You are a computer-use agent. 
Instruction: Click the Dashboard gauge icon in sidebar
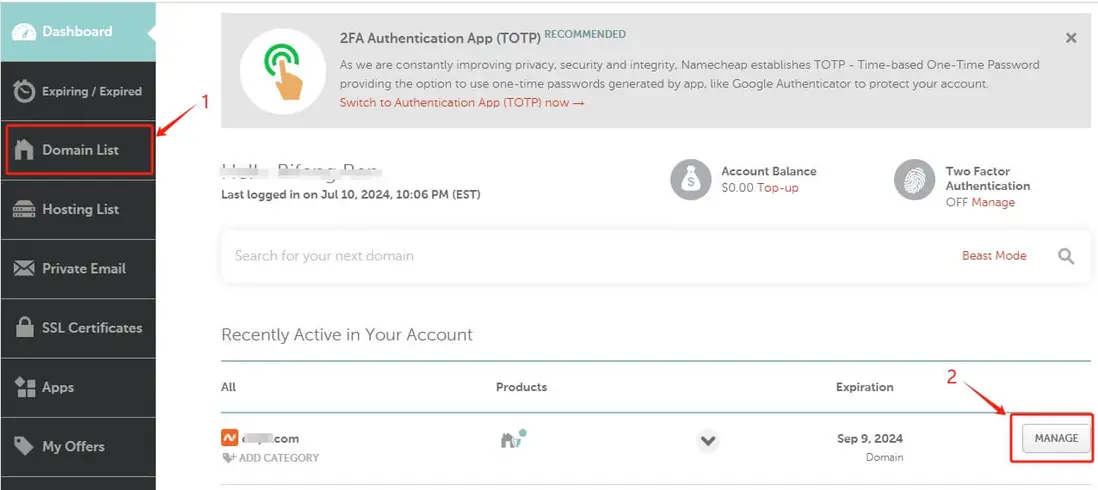(x=24, y=32)
